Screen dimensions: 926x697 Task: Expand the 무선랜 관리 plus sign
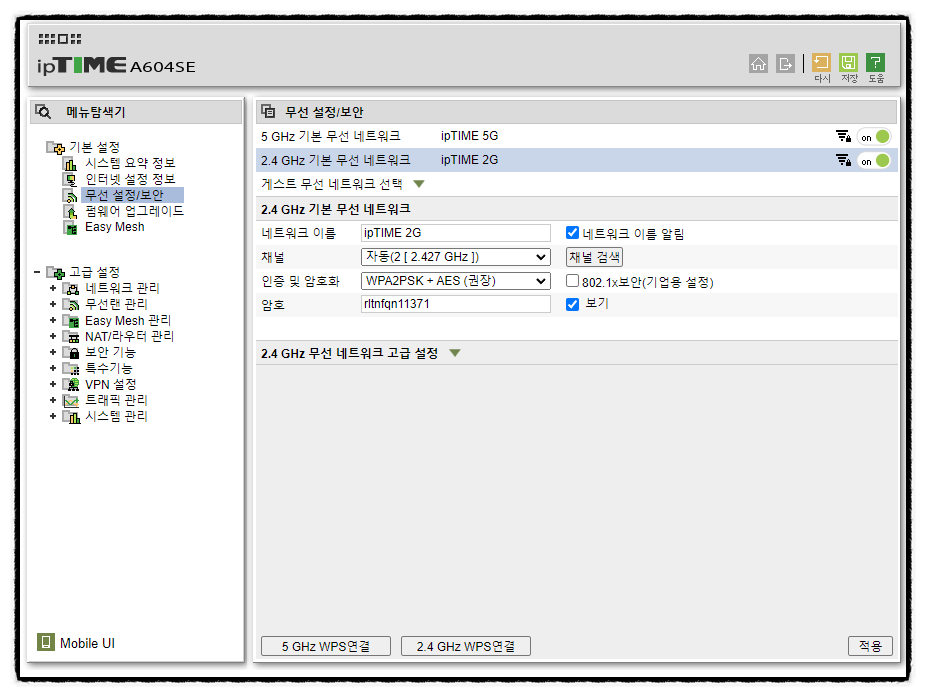click(53, 304)
